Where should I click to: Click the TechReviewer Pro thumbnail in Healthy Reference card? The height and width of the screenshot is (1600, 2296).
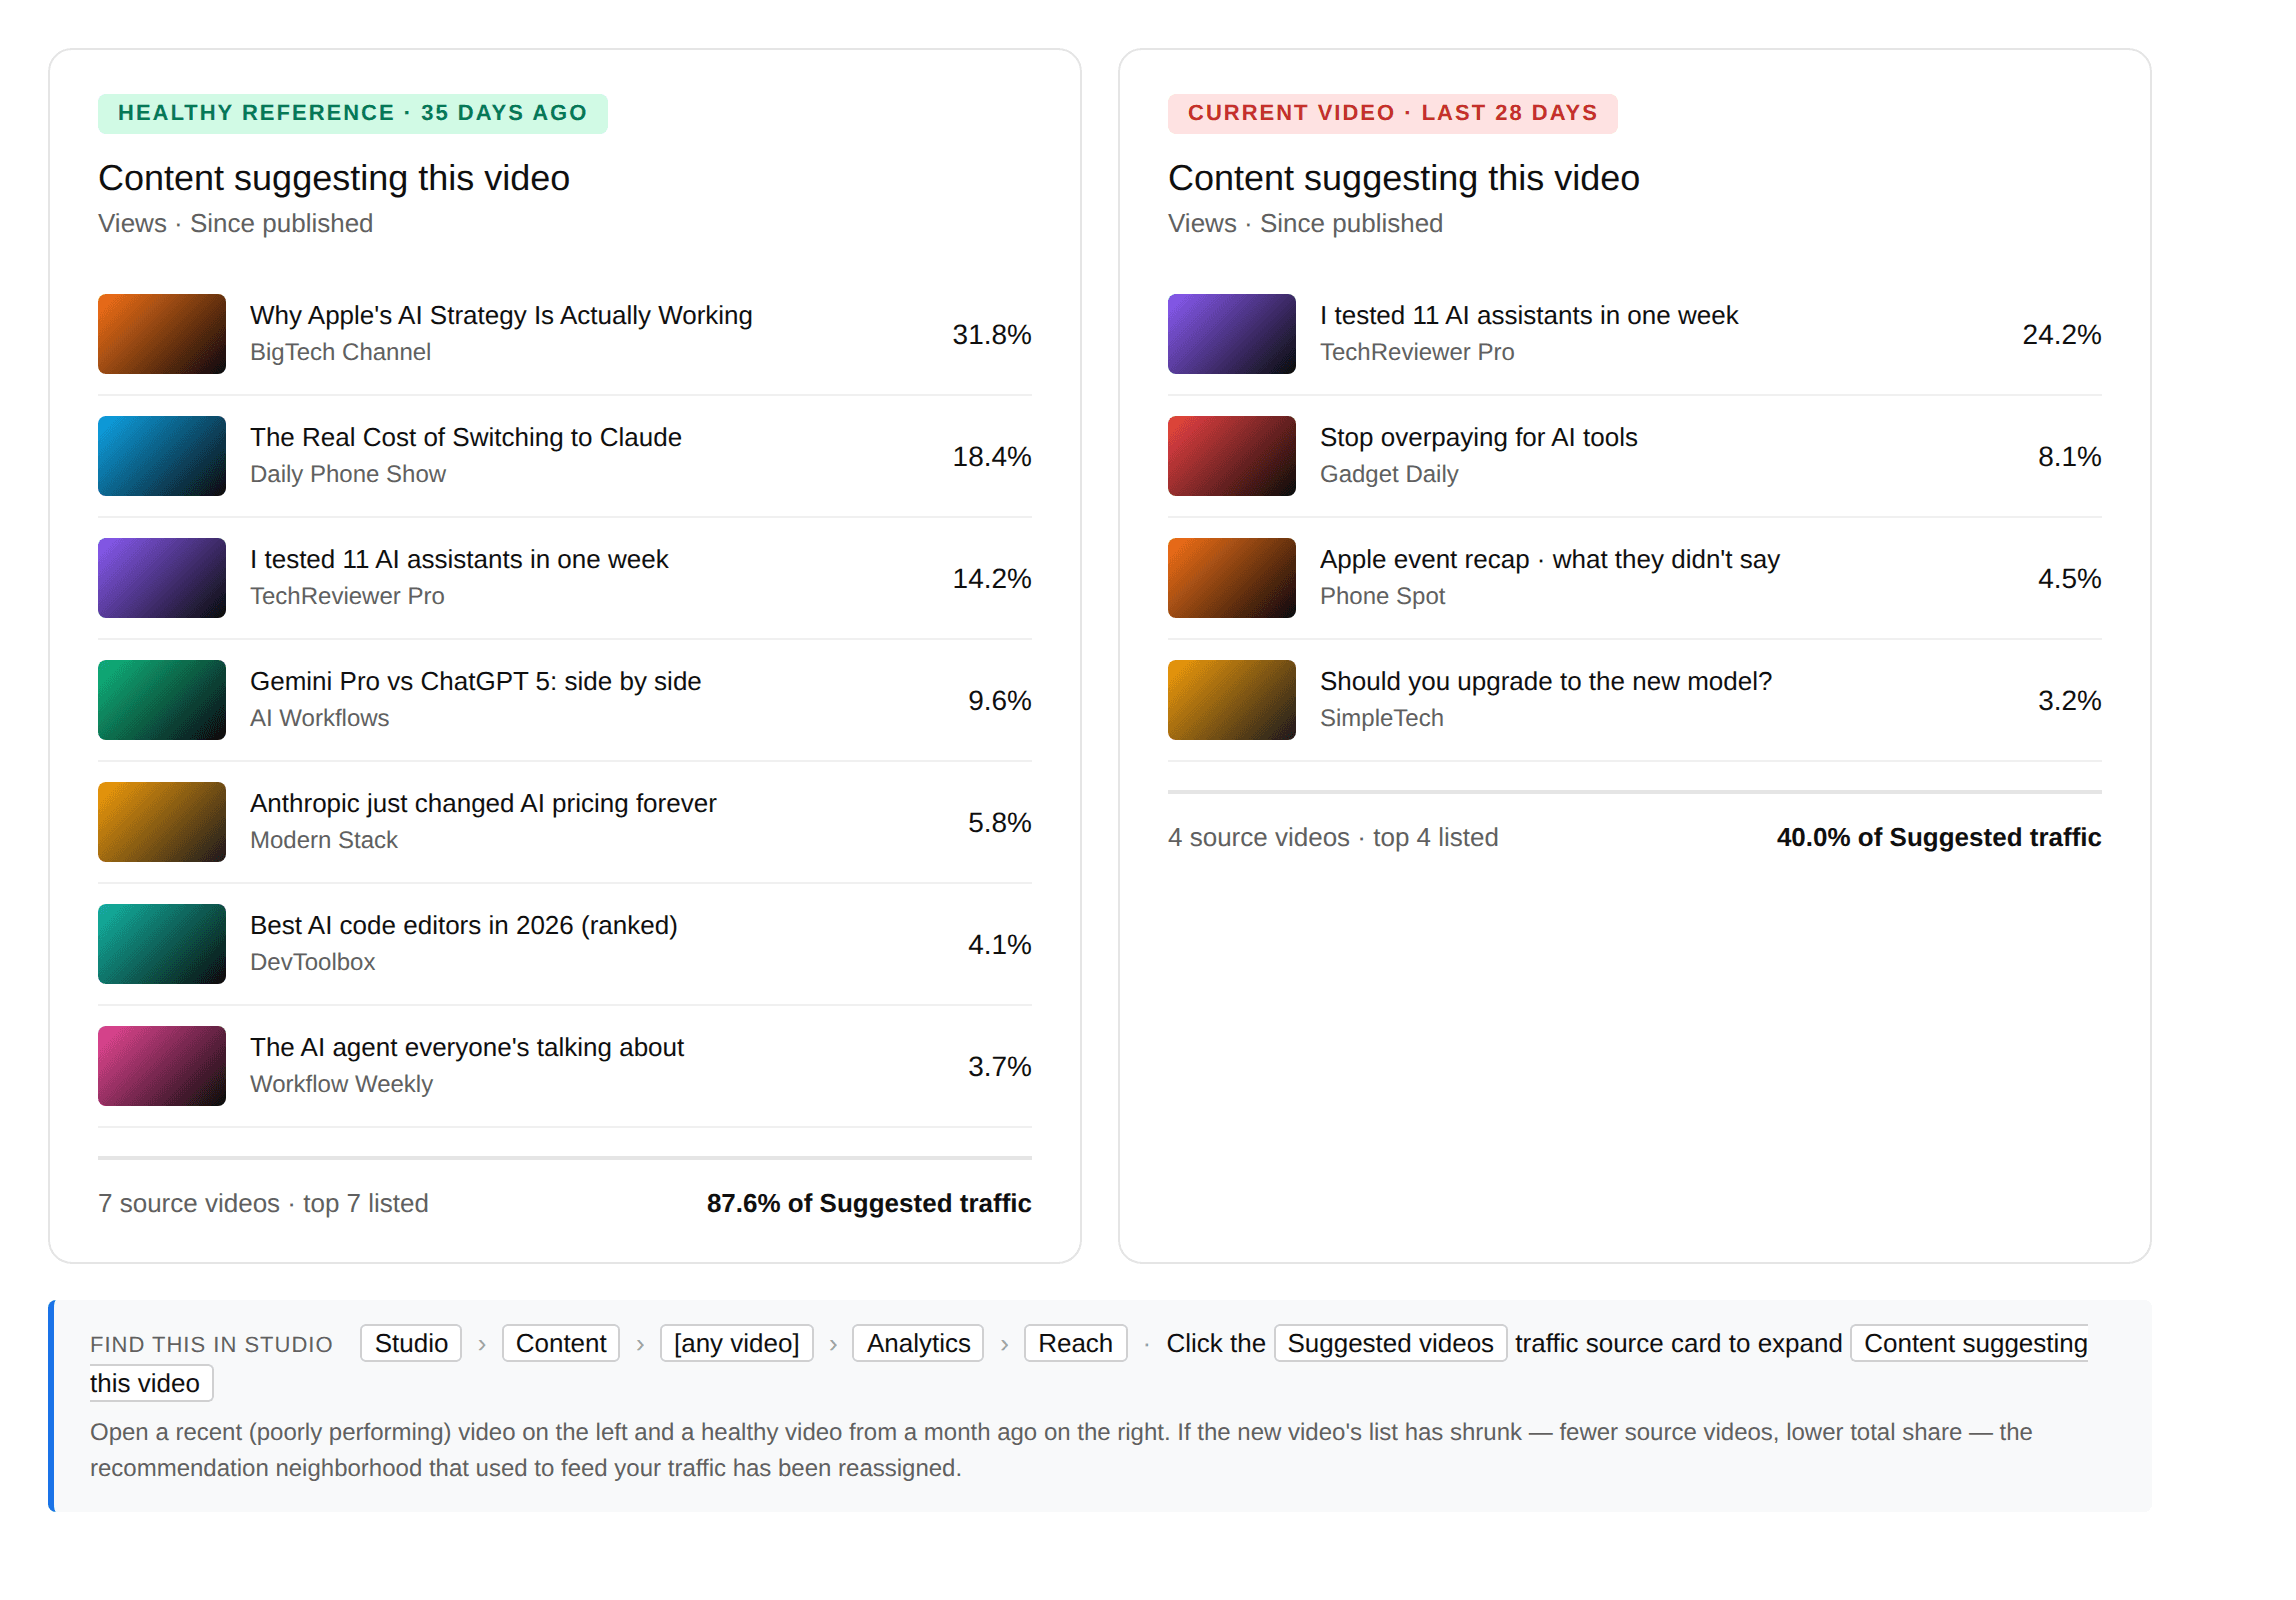coord(162,578)
